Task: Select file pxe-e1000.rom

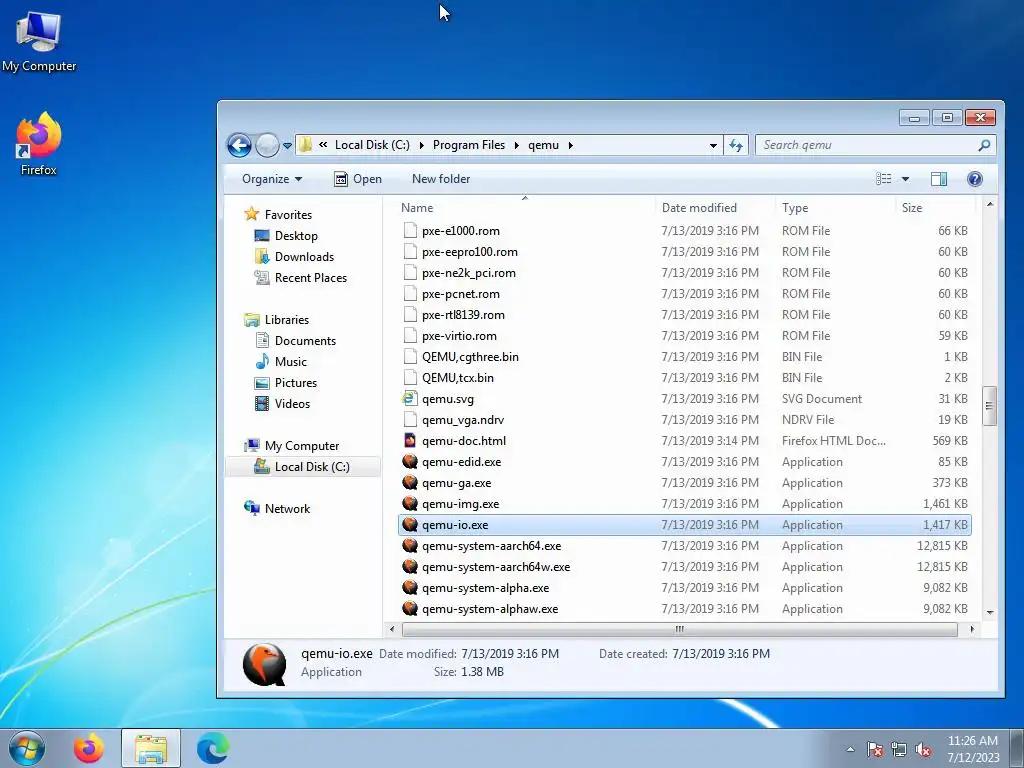Action: pos(684,231)
